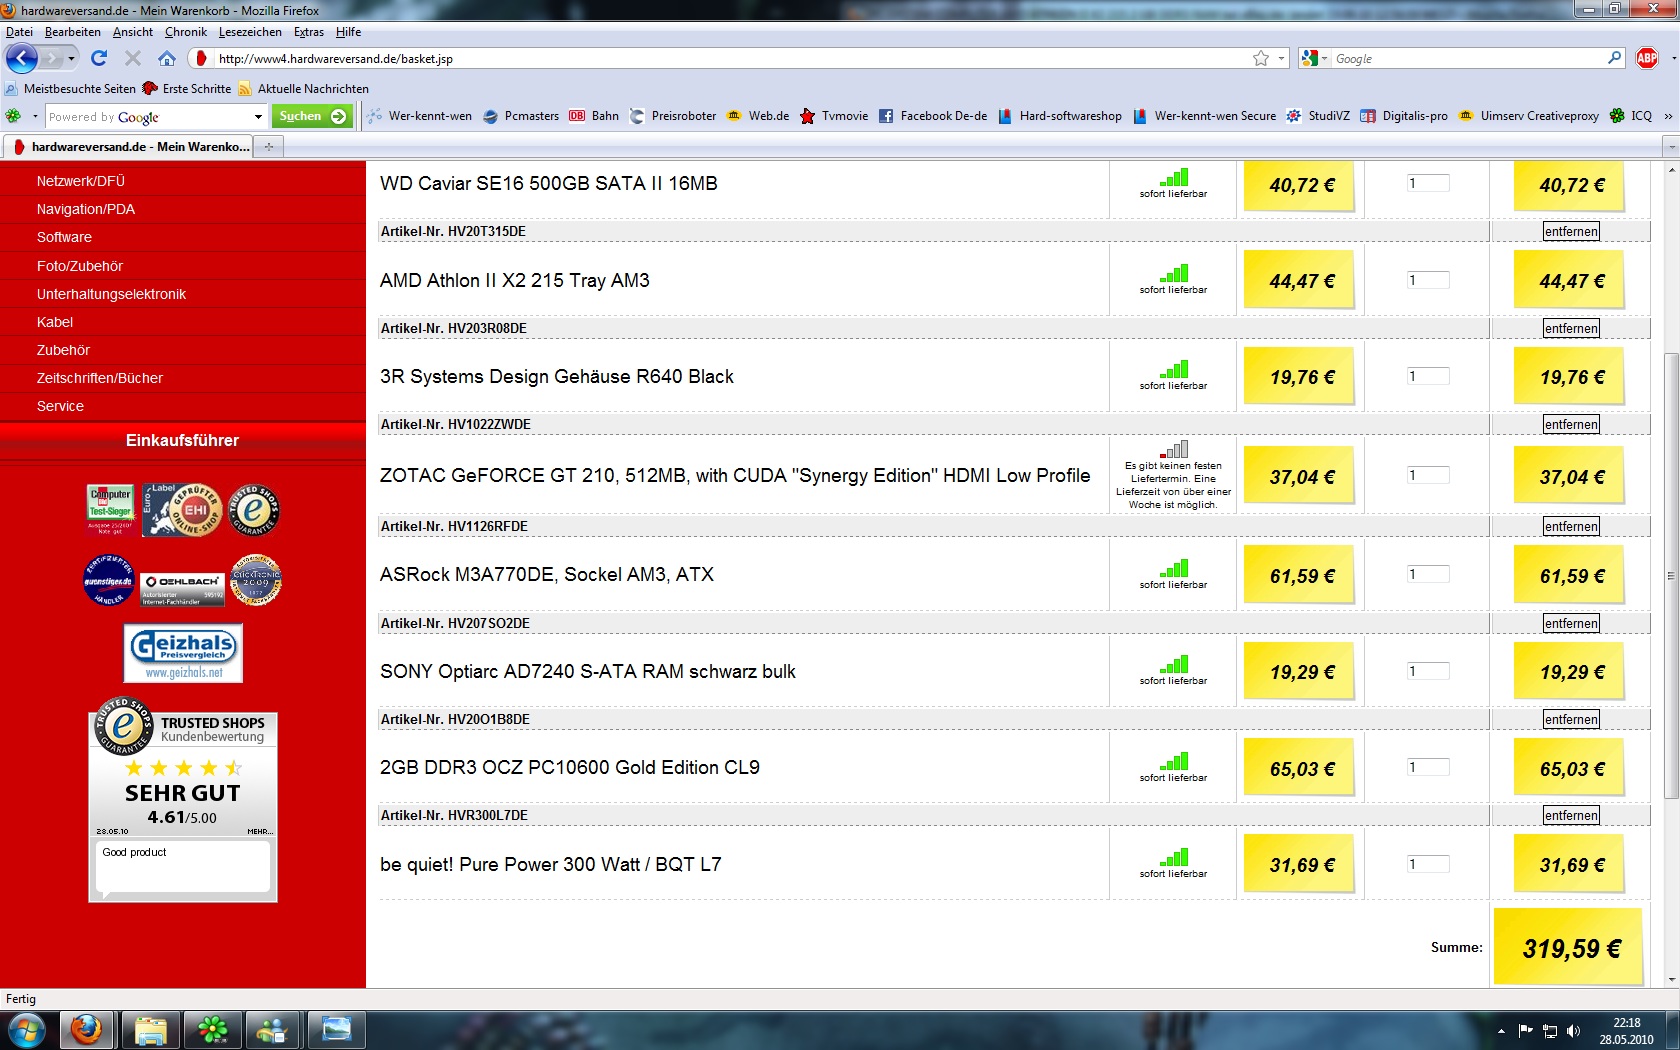Image resolution: width=1680 pixels, height=1050 pixels.
Task: Click the Einkaufsführer heading
Action: pyautogui.click(x=183, y=440)
